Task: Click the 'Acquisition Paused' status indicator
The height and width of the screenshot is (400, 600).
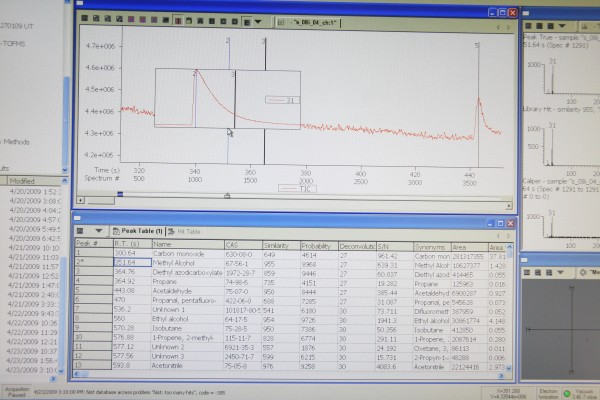Action: (16, 392)
